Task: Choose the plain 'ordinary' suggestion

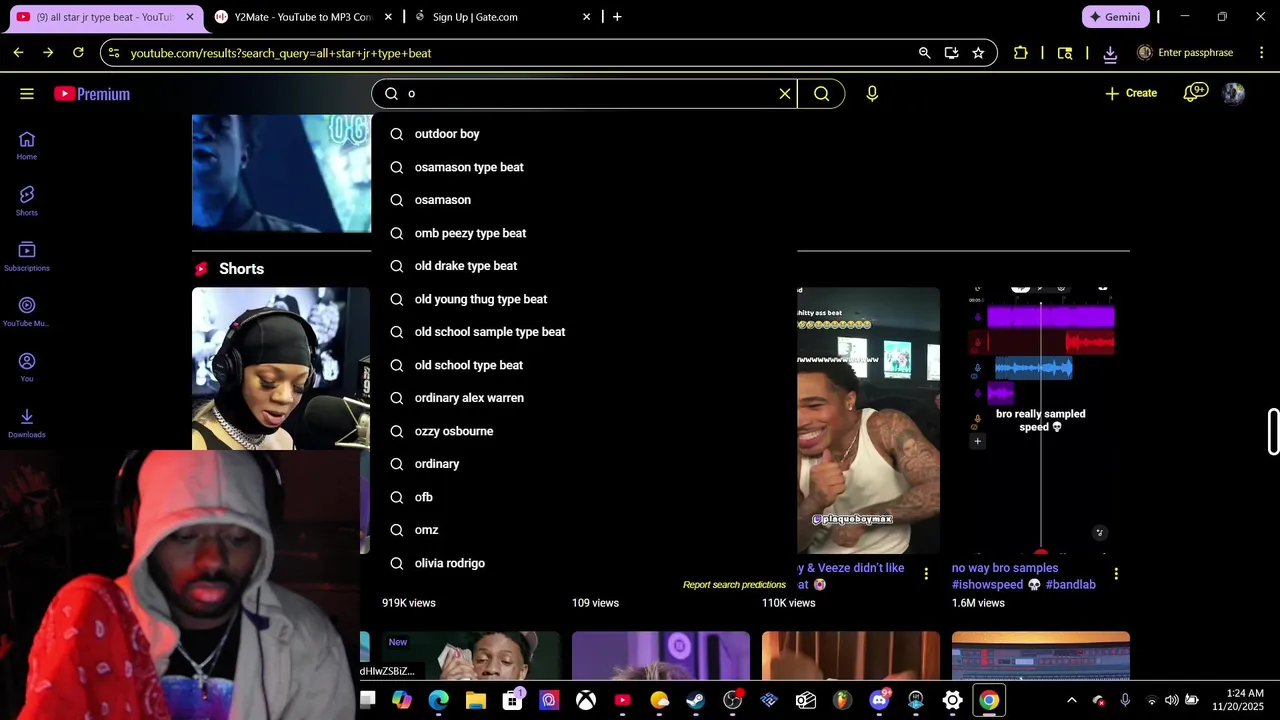Action: coord(584,464)
